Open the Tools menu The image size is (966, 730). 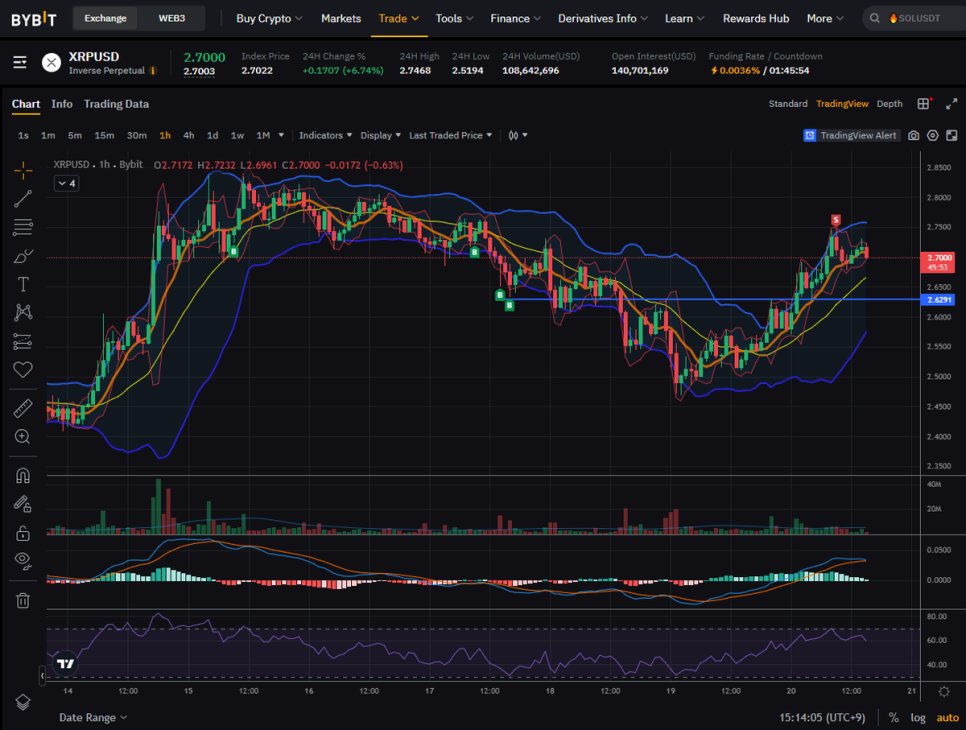point(454,18)
